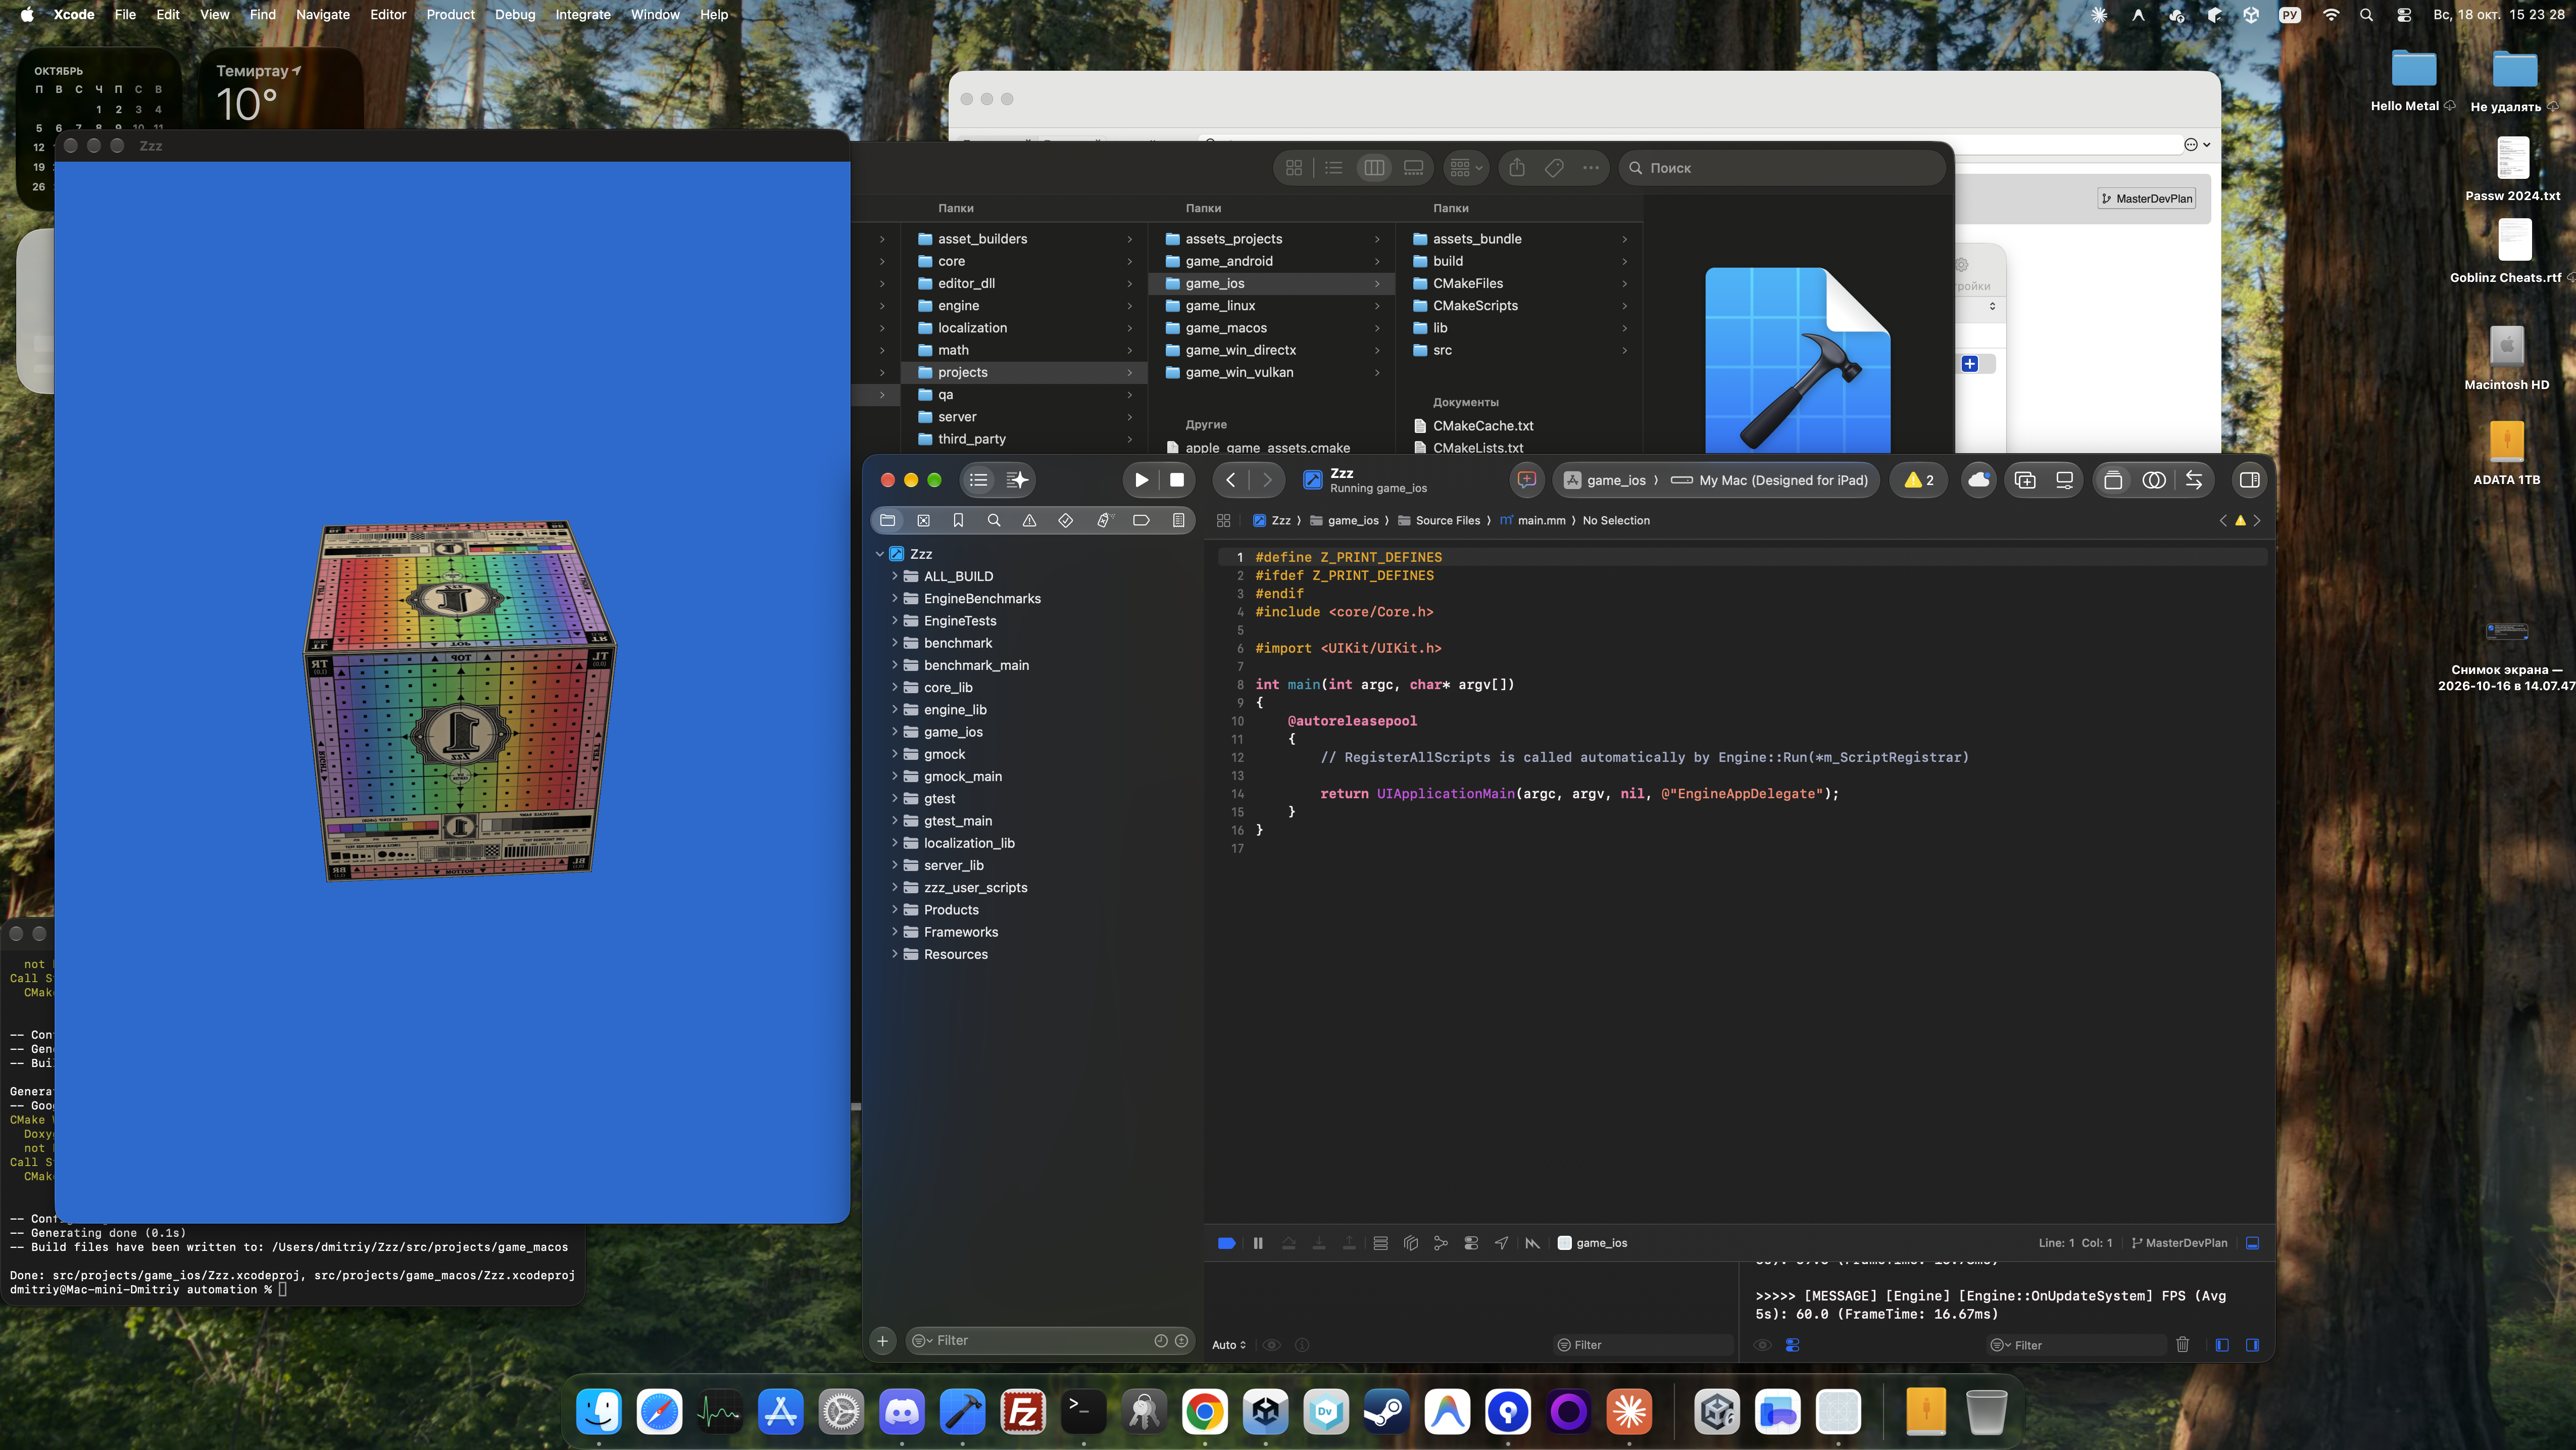2576x1450 pixels.
Task: Open the destination selector My Mac (Designed for iPad)
Action: point(1770,480)
